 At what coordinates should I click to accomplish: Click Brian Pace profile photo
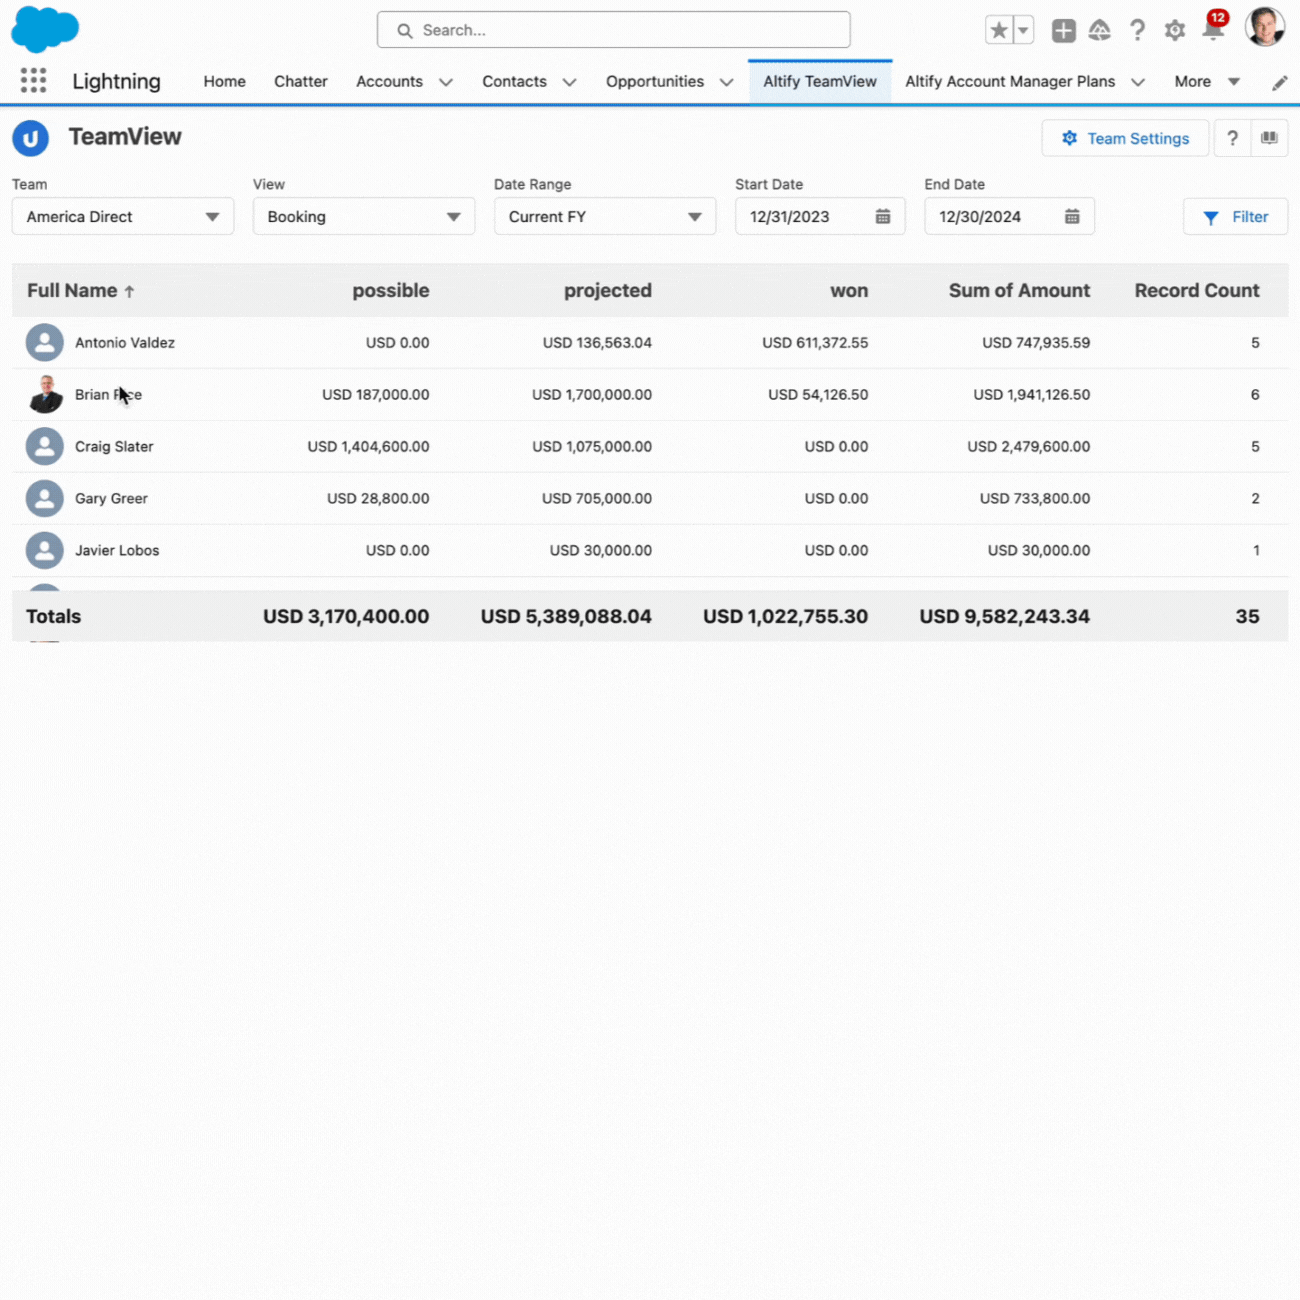45,394
